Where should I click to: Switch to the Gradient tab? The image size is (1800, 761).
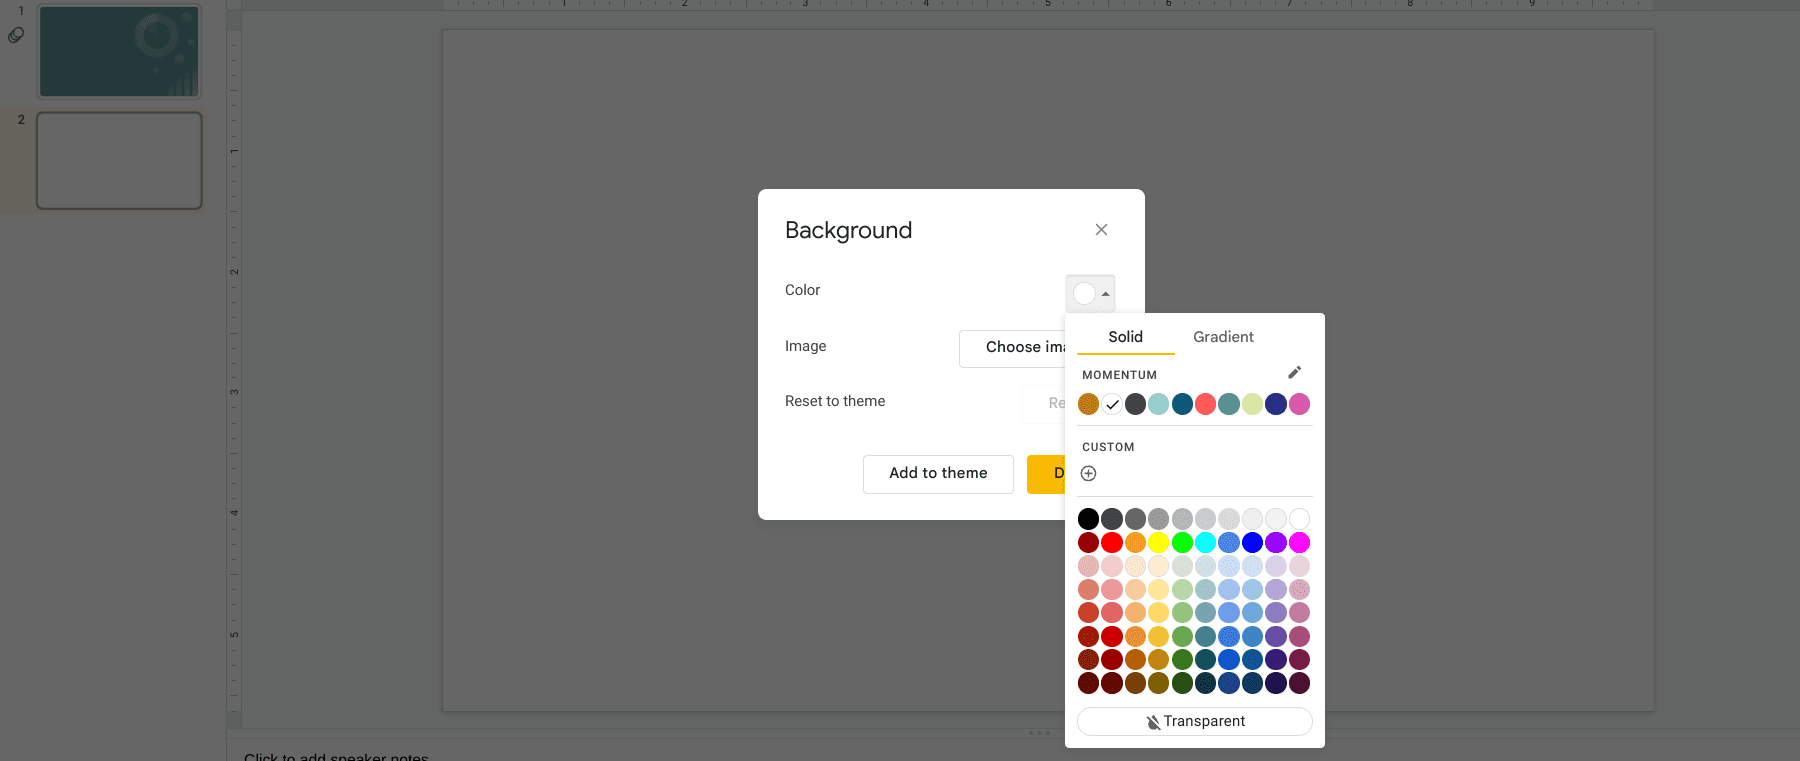click(1223, 337)
